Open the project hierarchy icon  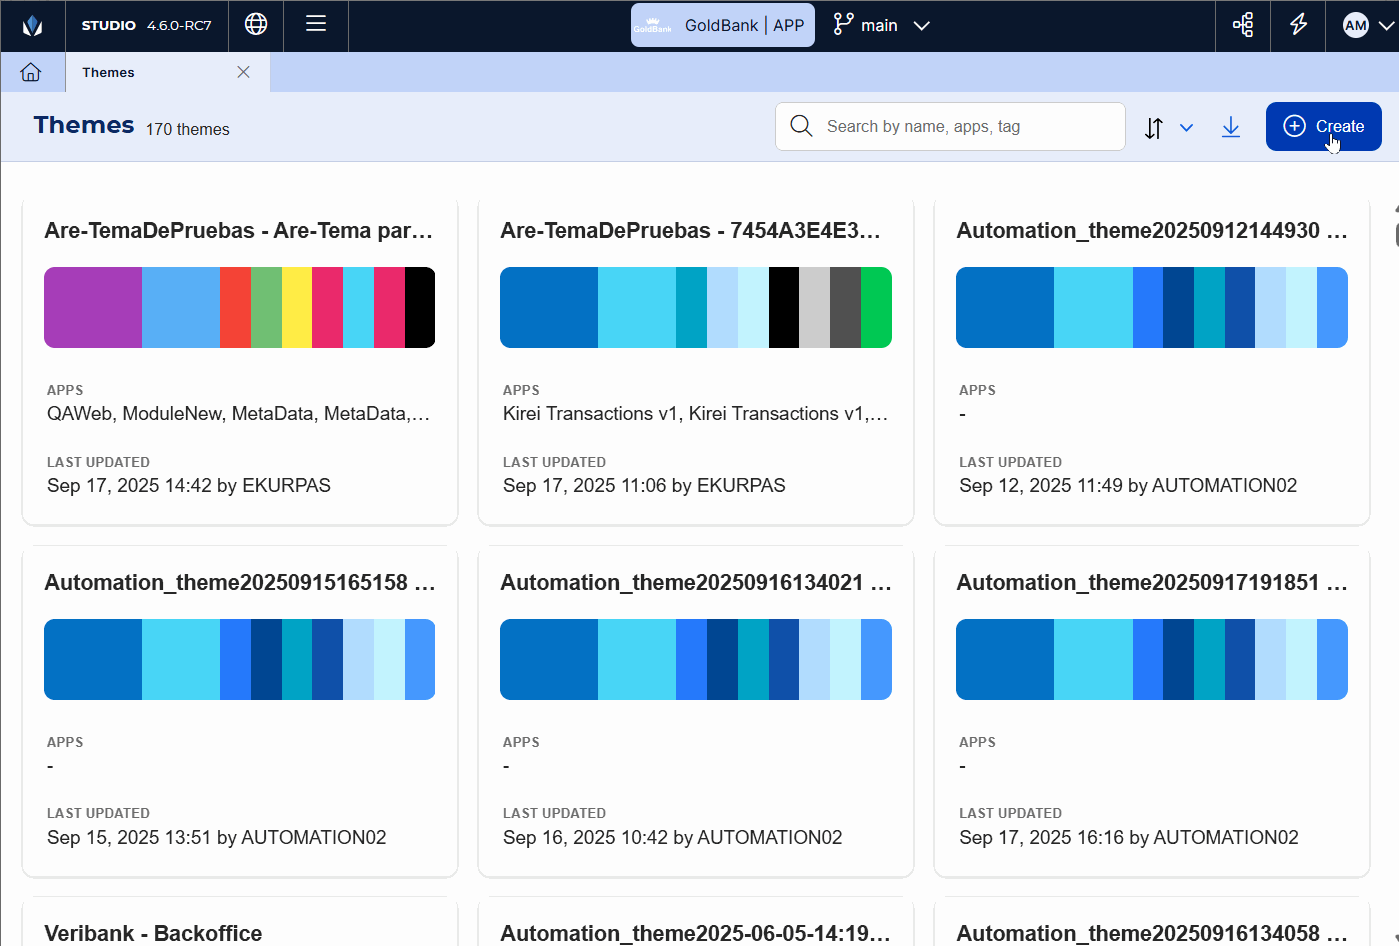tap(1242, 25)
